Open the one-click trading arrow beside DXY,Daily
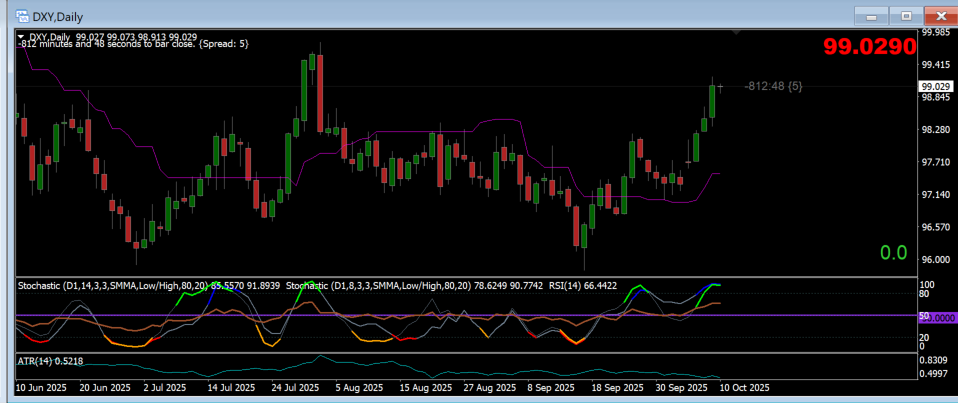 point(22,37)
